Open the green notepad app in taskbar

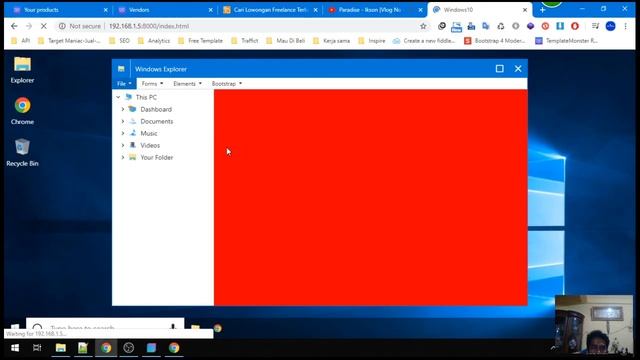pyautogui.click(x=83, y=348)
